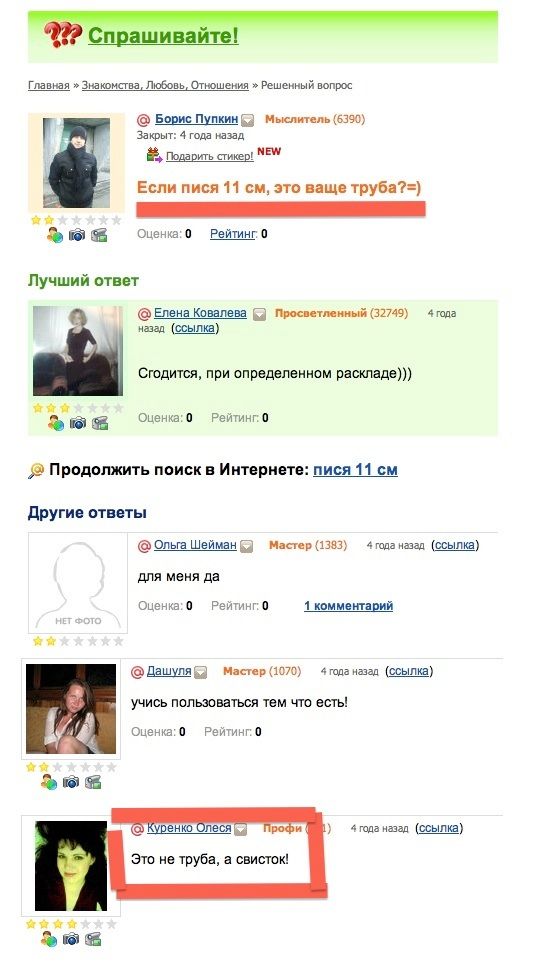Open Елена Ковалева's profile photo thumbnail
Viewport: 535px width, 980px height.
pos(78,351)
